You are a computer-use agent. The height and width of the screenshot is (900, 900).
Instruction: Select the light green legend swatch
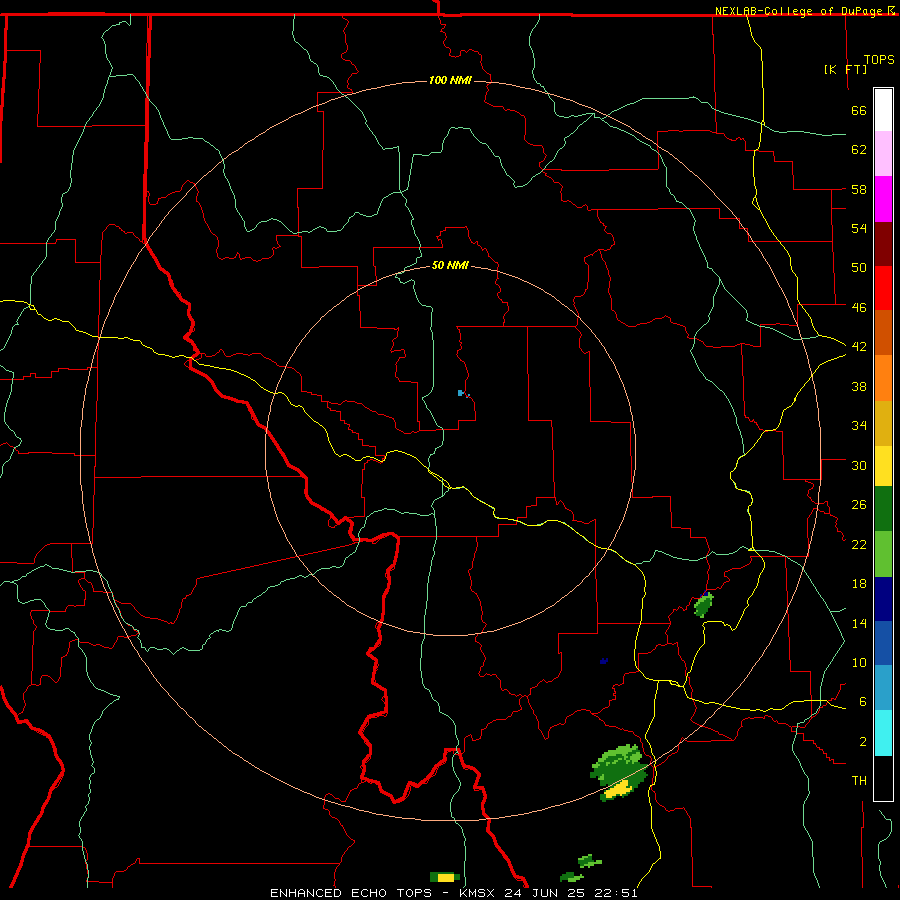[x=883, y=554]
